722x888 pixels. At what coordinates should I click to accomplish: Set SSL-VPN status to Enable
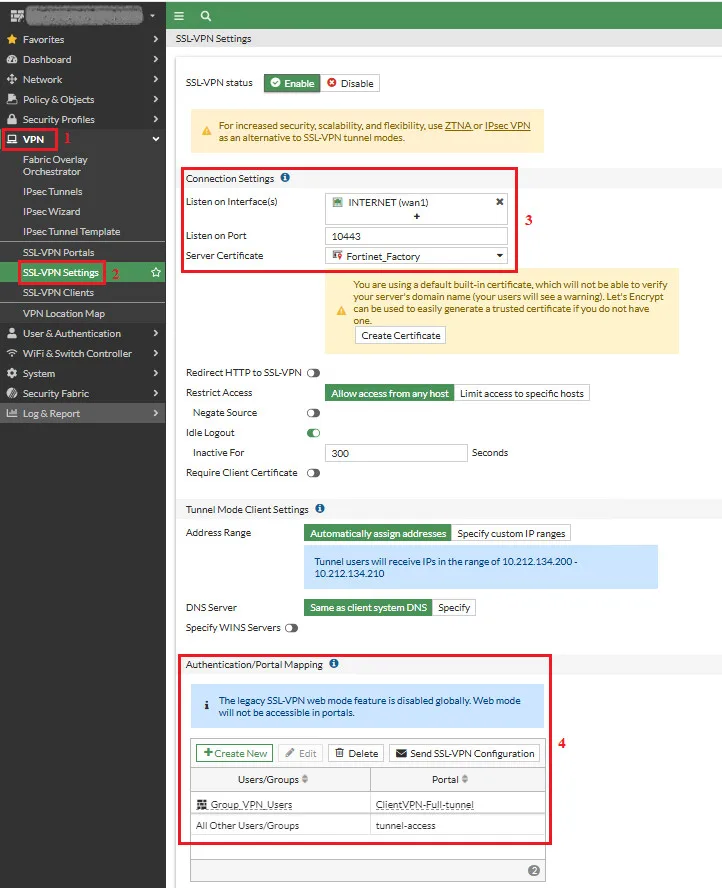pos(292,83)
